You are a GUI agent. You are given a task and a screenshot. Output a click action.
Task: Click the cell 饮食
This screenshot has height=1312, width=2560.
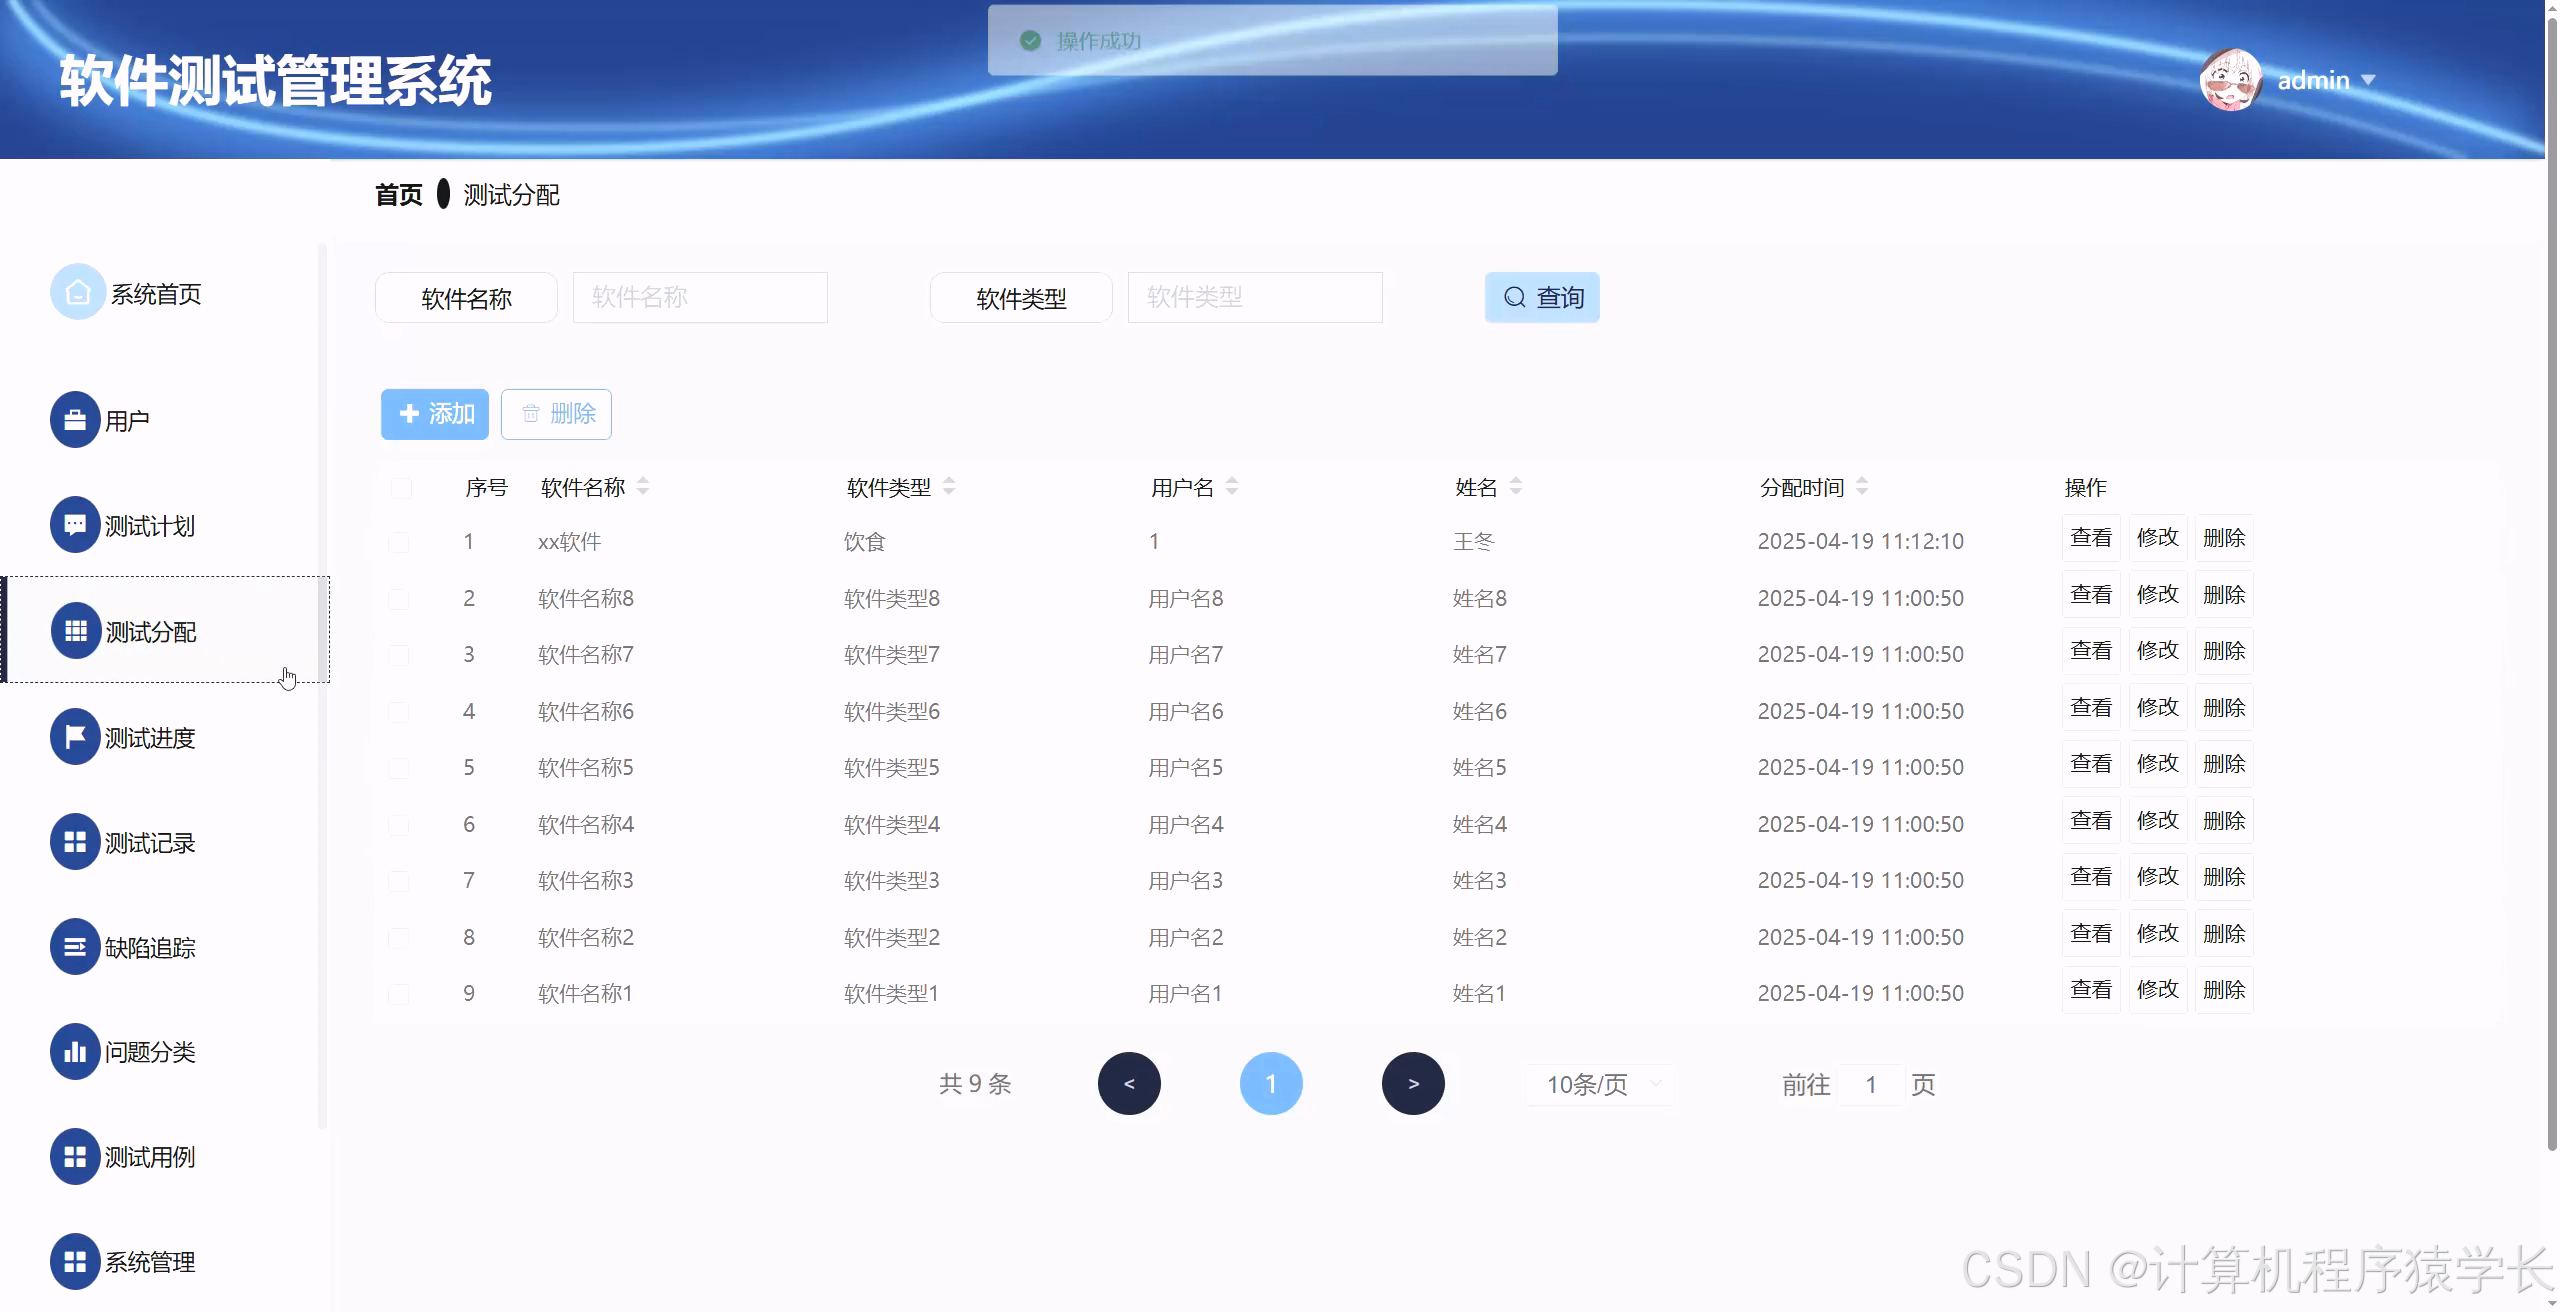(865, 542)
